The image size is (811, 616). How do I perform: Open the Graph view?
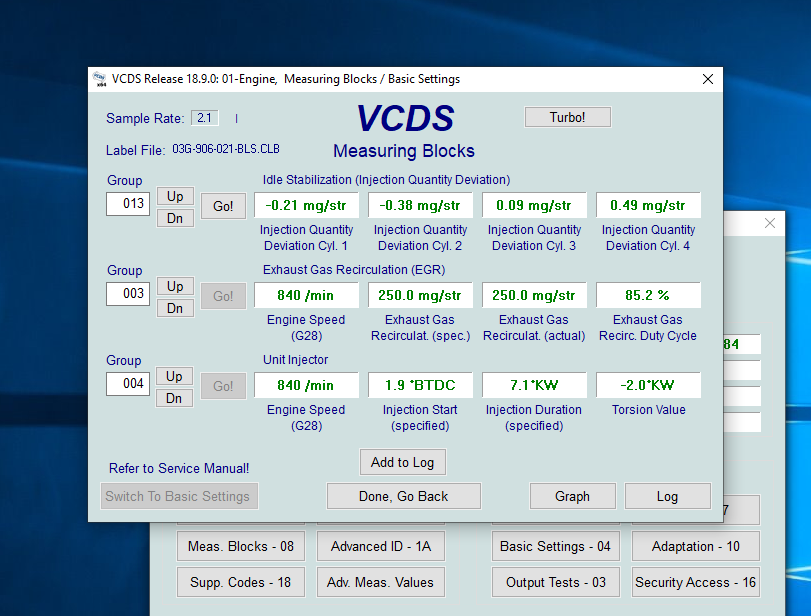(572, 496)
